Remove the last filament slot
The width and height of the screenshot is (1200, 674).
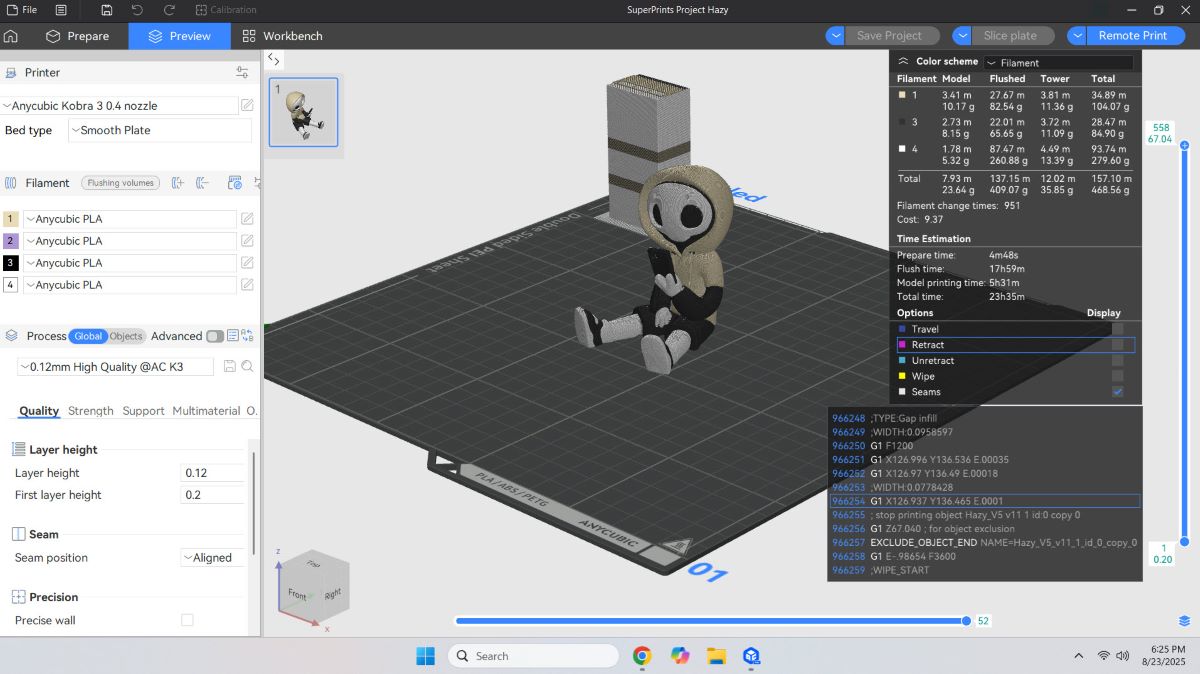[x=202, y=183]
